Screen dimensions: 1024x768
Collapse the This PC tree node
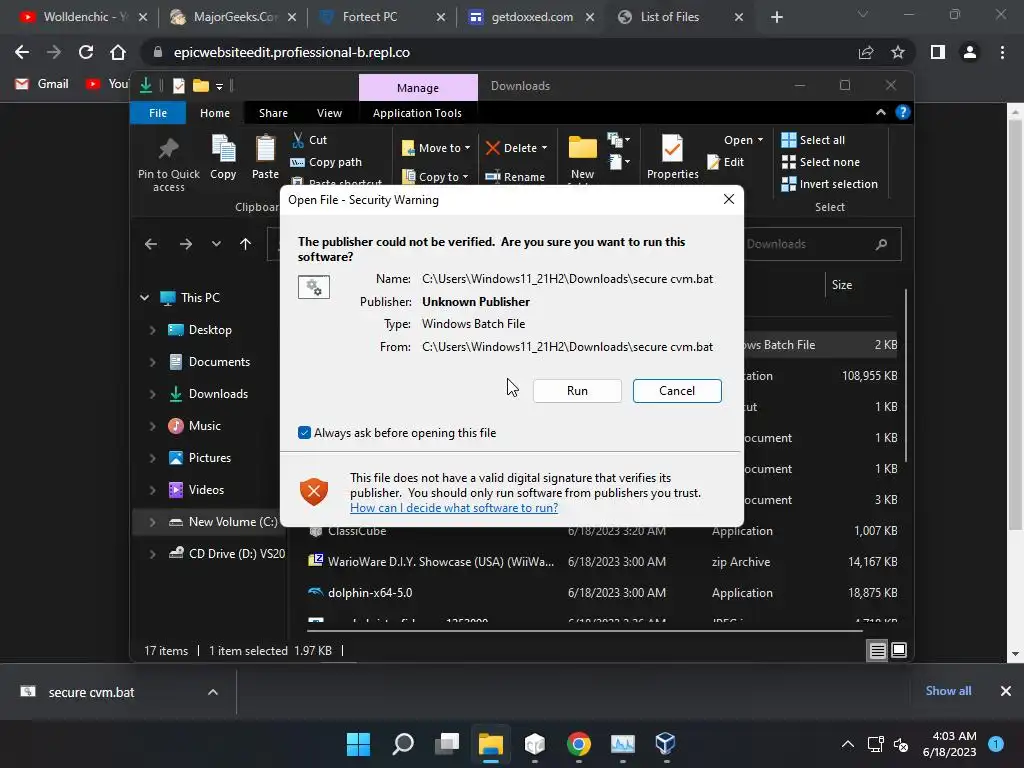[x=144, y=298]
